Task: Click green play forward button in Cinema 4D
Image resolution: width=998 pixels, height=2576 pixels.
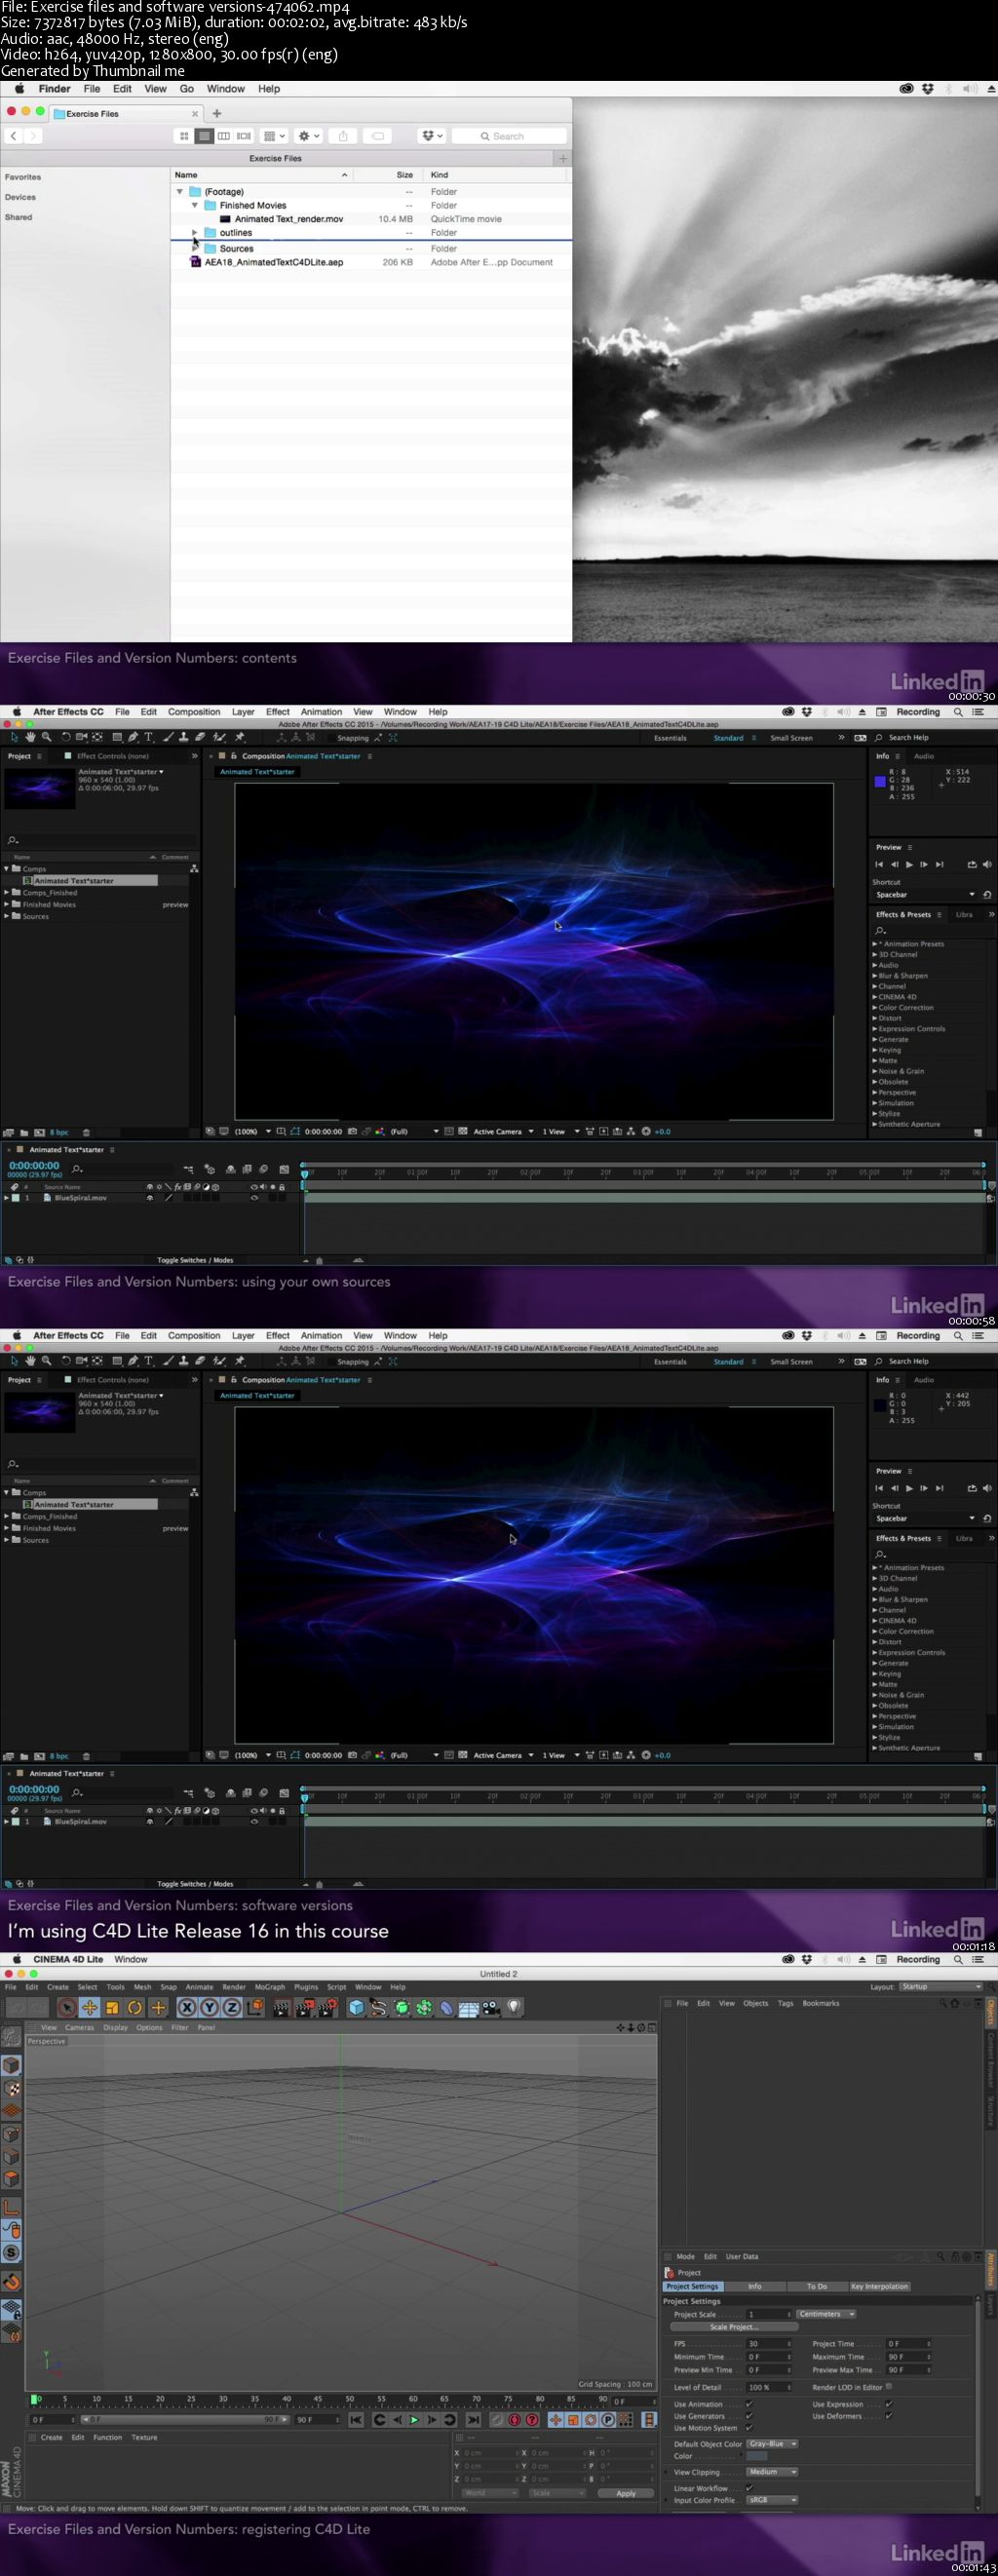Action: tap(415, 2420)
